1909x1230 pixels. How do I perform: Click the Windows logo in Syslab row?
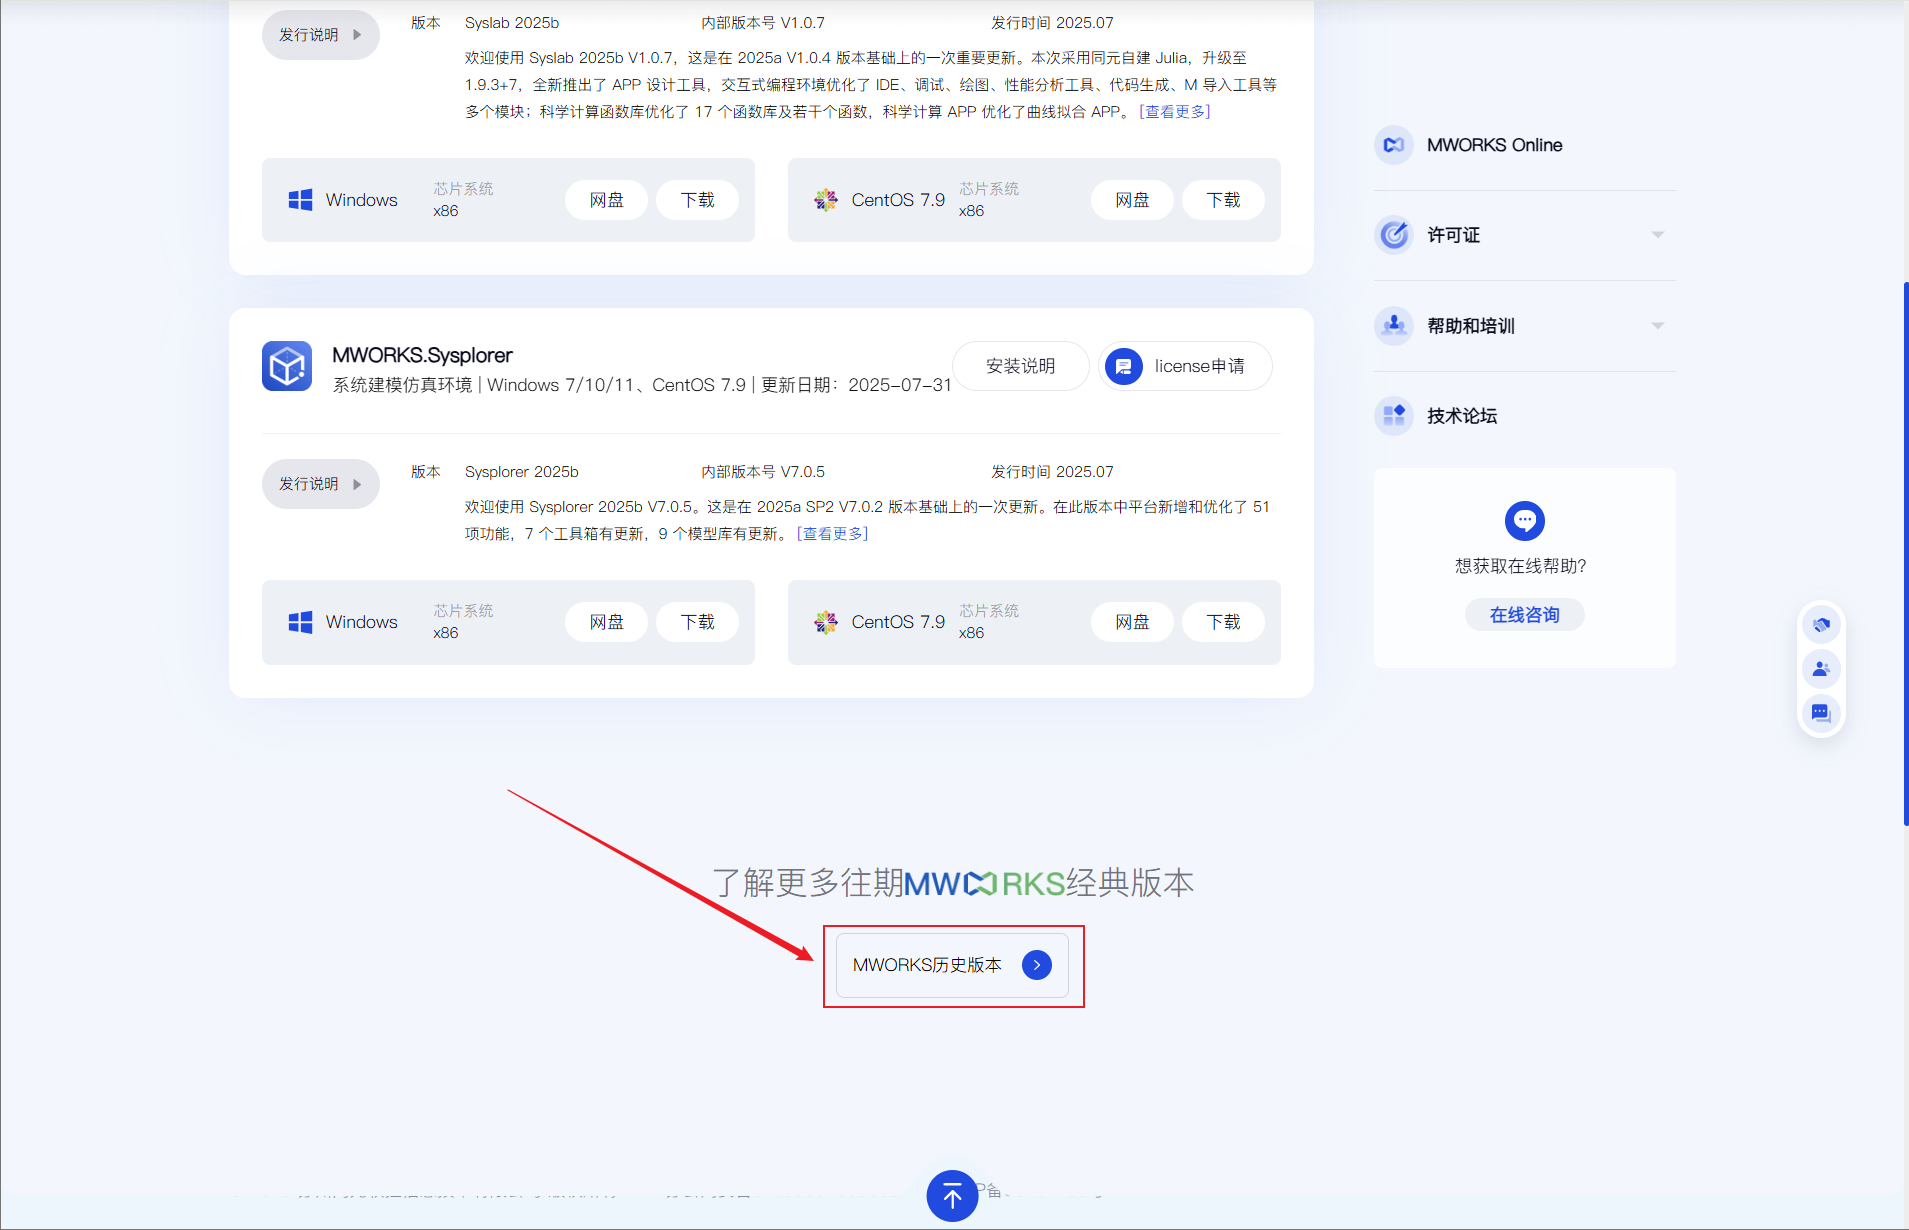[300, 200]
